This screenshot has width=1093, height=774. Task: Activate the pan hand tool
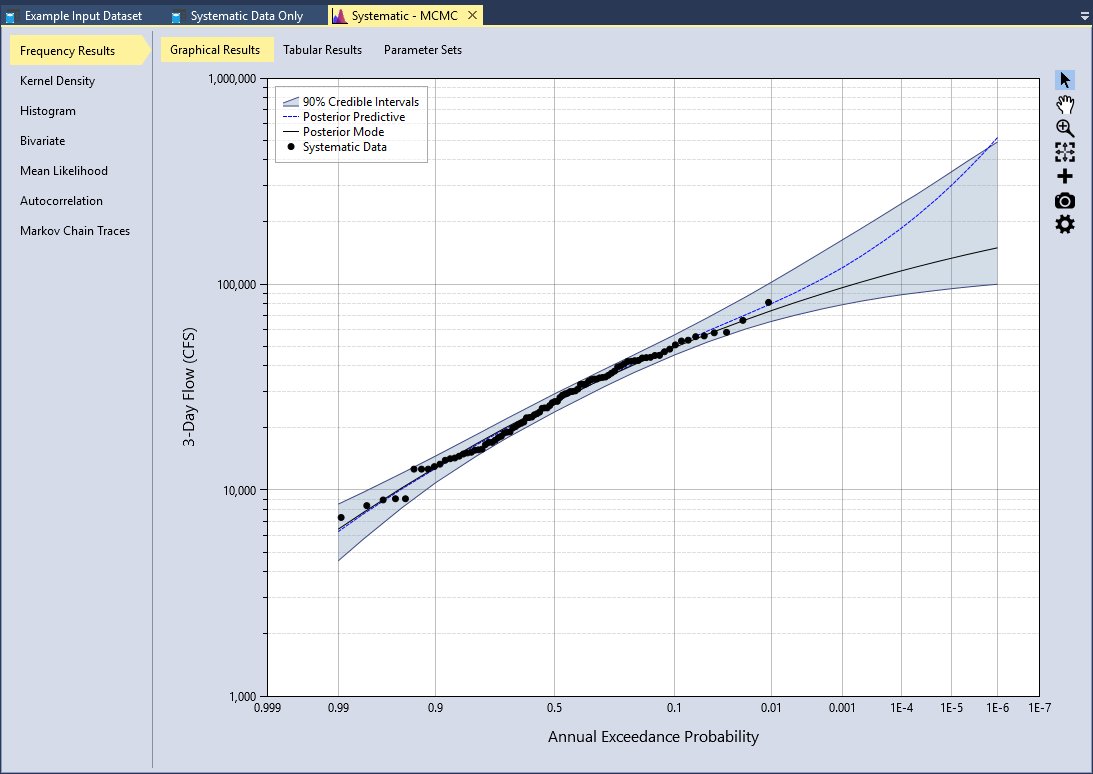[x=1065, y=104]
